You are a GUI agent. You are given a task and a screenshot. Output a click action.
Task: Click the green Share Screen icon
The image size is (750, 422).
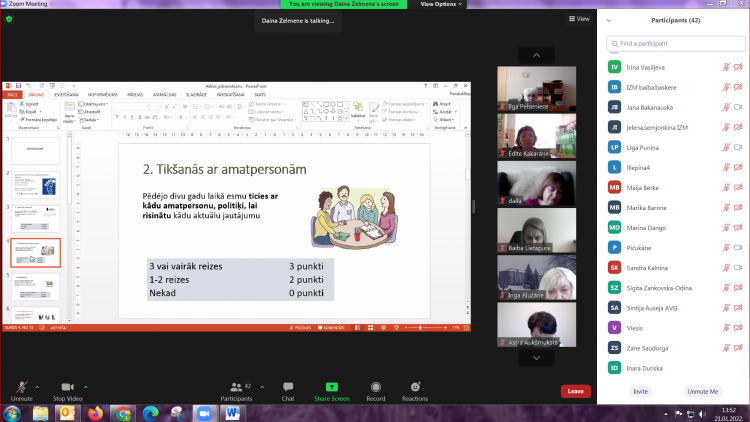(x=331, y=386)
